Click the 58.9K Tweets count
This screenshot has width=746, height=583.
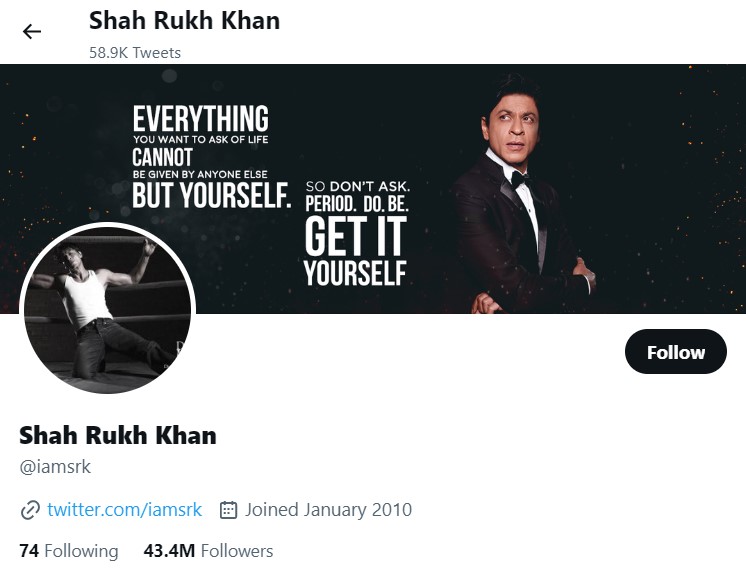(x=135, y=51)
